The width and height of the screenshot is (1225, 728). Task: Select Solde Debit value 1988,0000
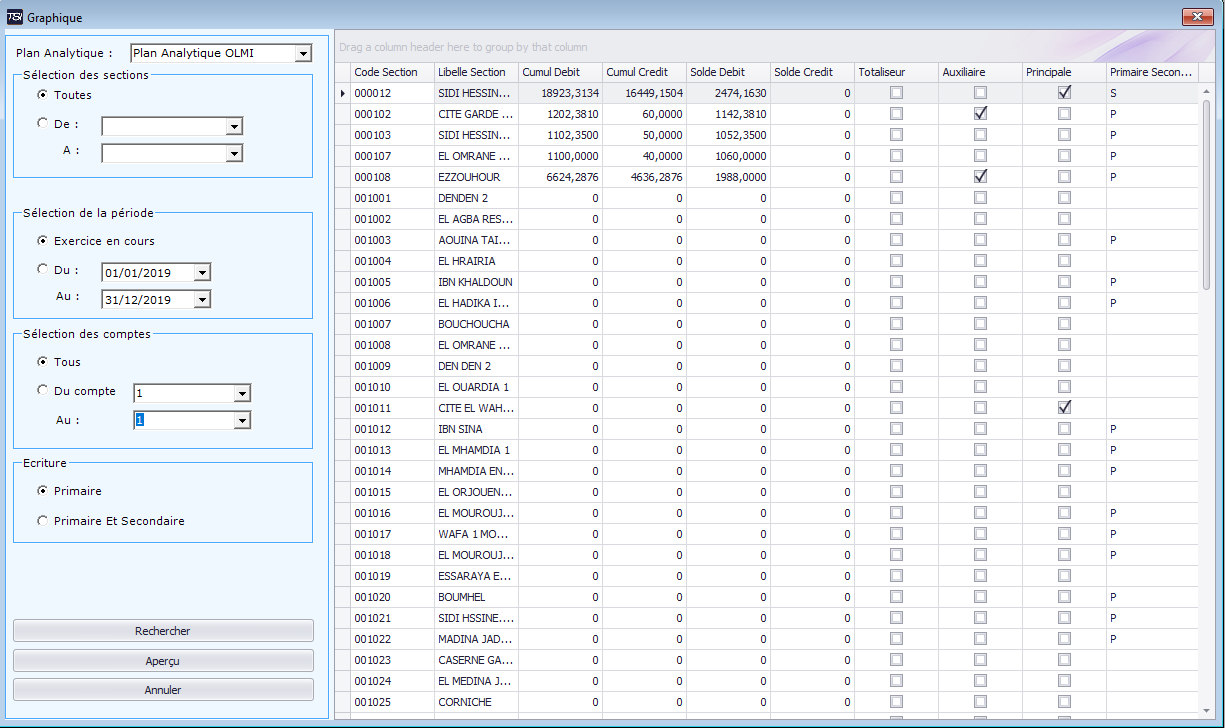pos(728,177)
